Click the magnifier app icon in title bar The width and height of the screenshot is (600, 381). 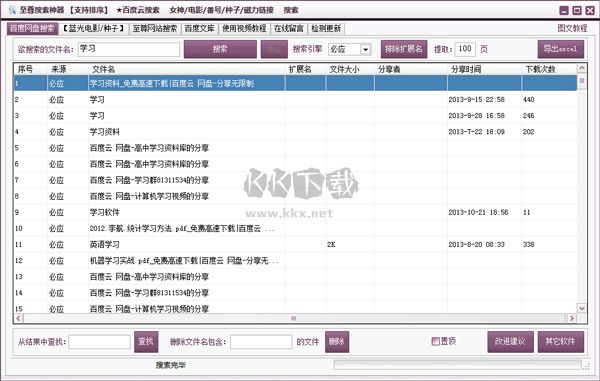pos(12,10)
